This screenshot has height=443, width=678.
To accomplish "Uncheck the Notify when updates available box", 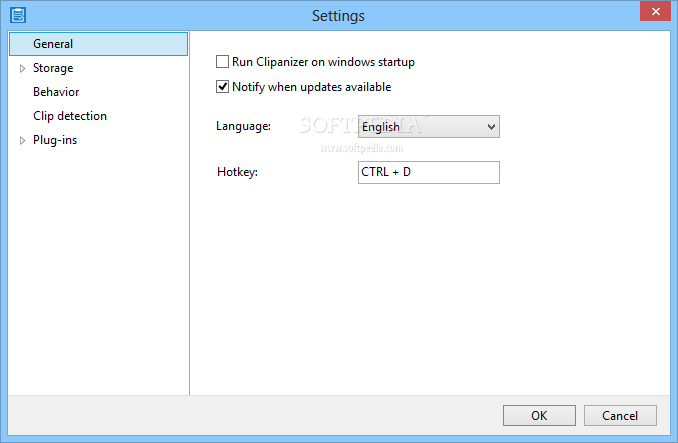I will pos(222,87).
